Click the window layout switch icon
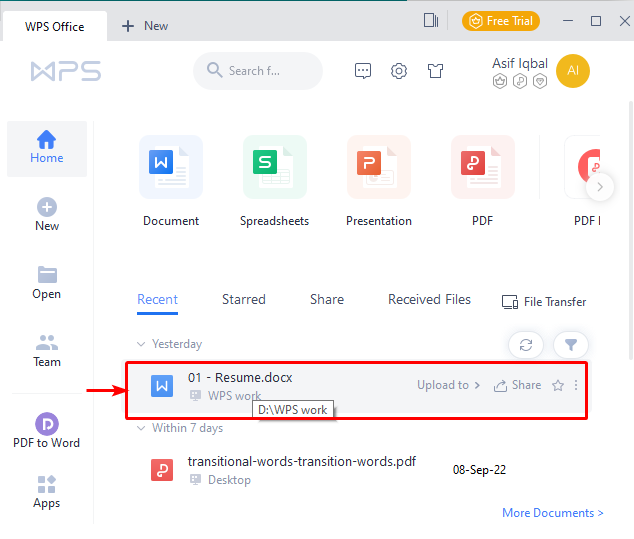This screenshot has width=634, height=539. point(431,20)
